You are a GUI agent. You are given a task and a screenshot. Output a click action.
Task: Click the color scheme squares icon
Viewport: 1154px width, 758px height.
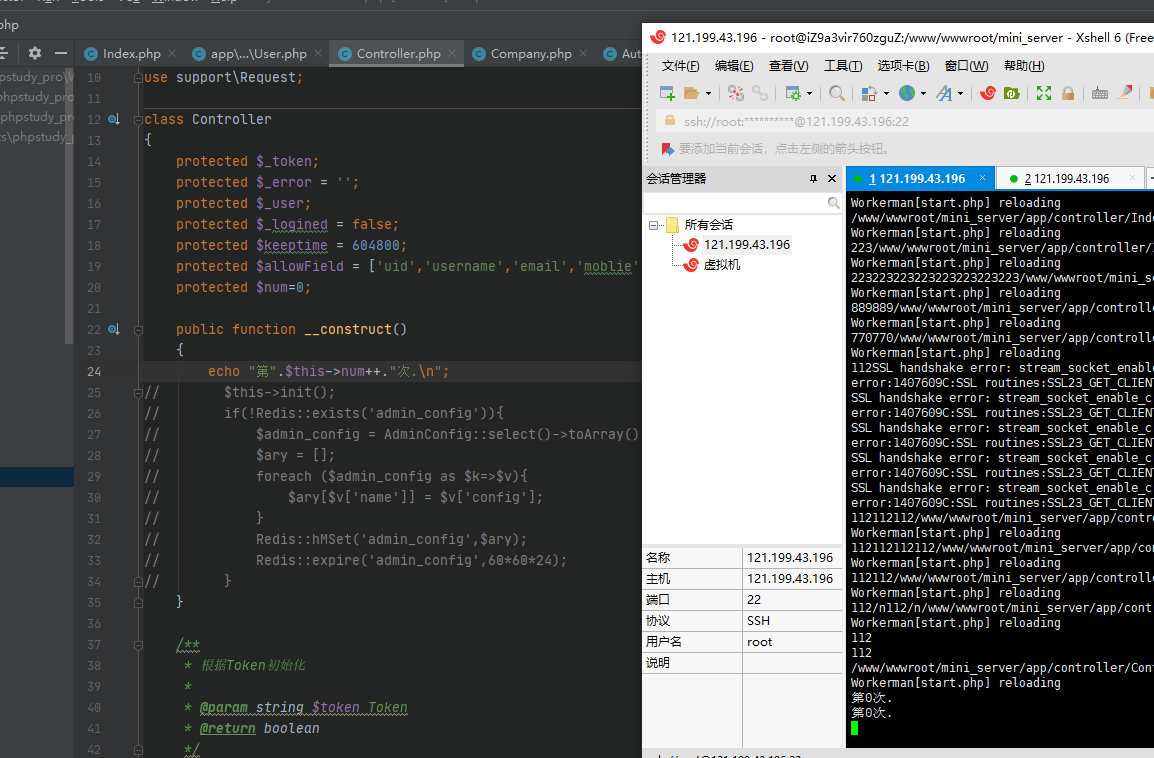coord(869,93)
